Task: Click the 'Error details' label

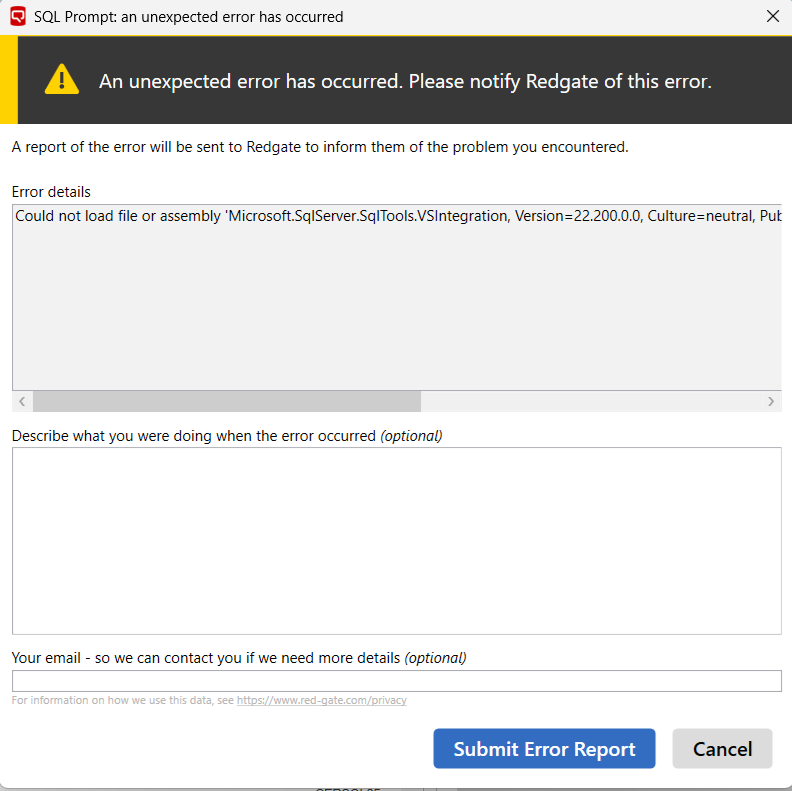Action: point(51,192)
